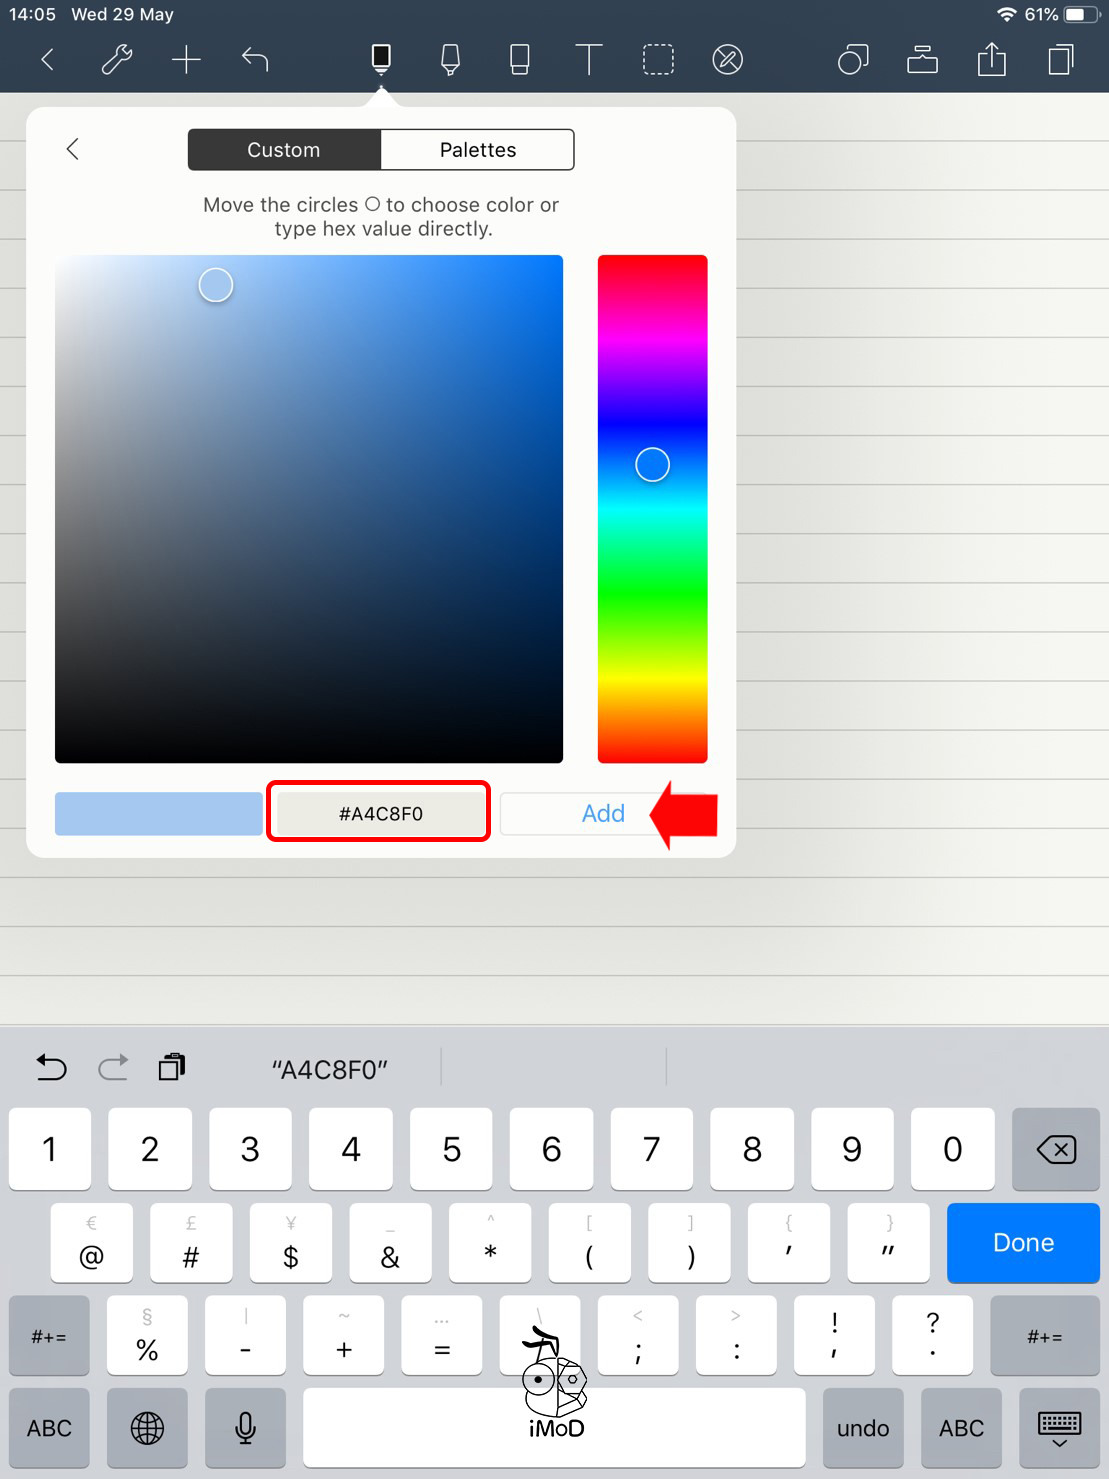Click the hue slider circle handle

[x=652, y=464]
